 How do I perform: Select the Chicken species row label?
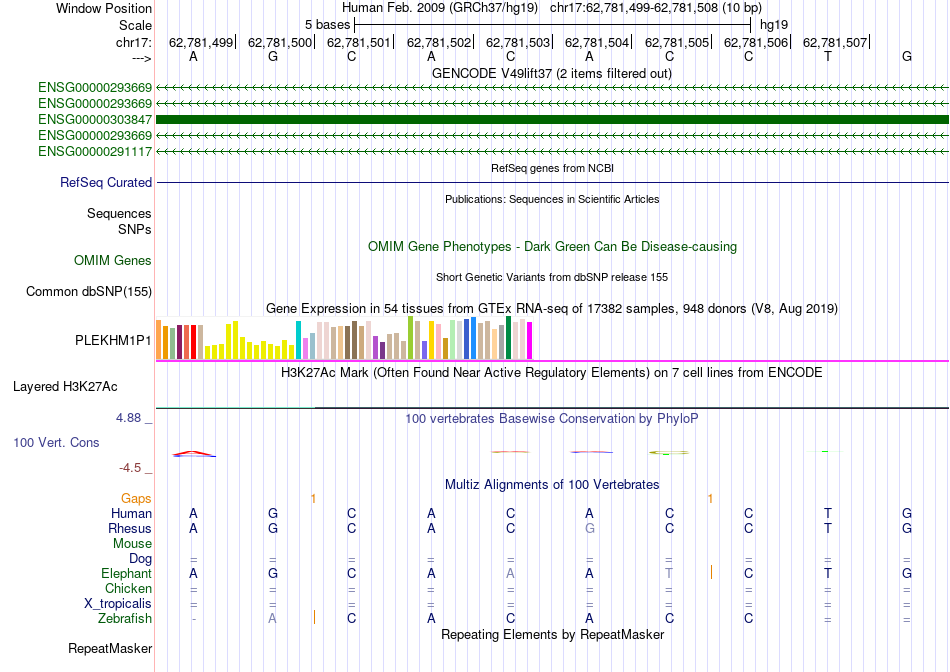(128, 588)
